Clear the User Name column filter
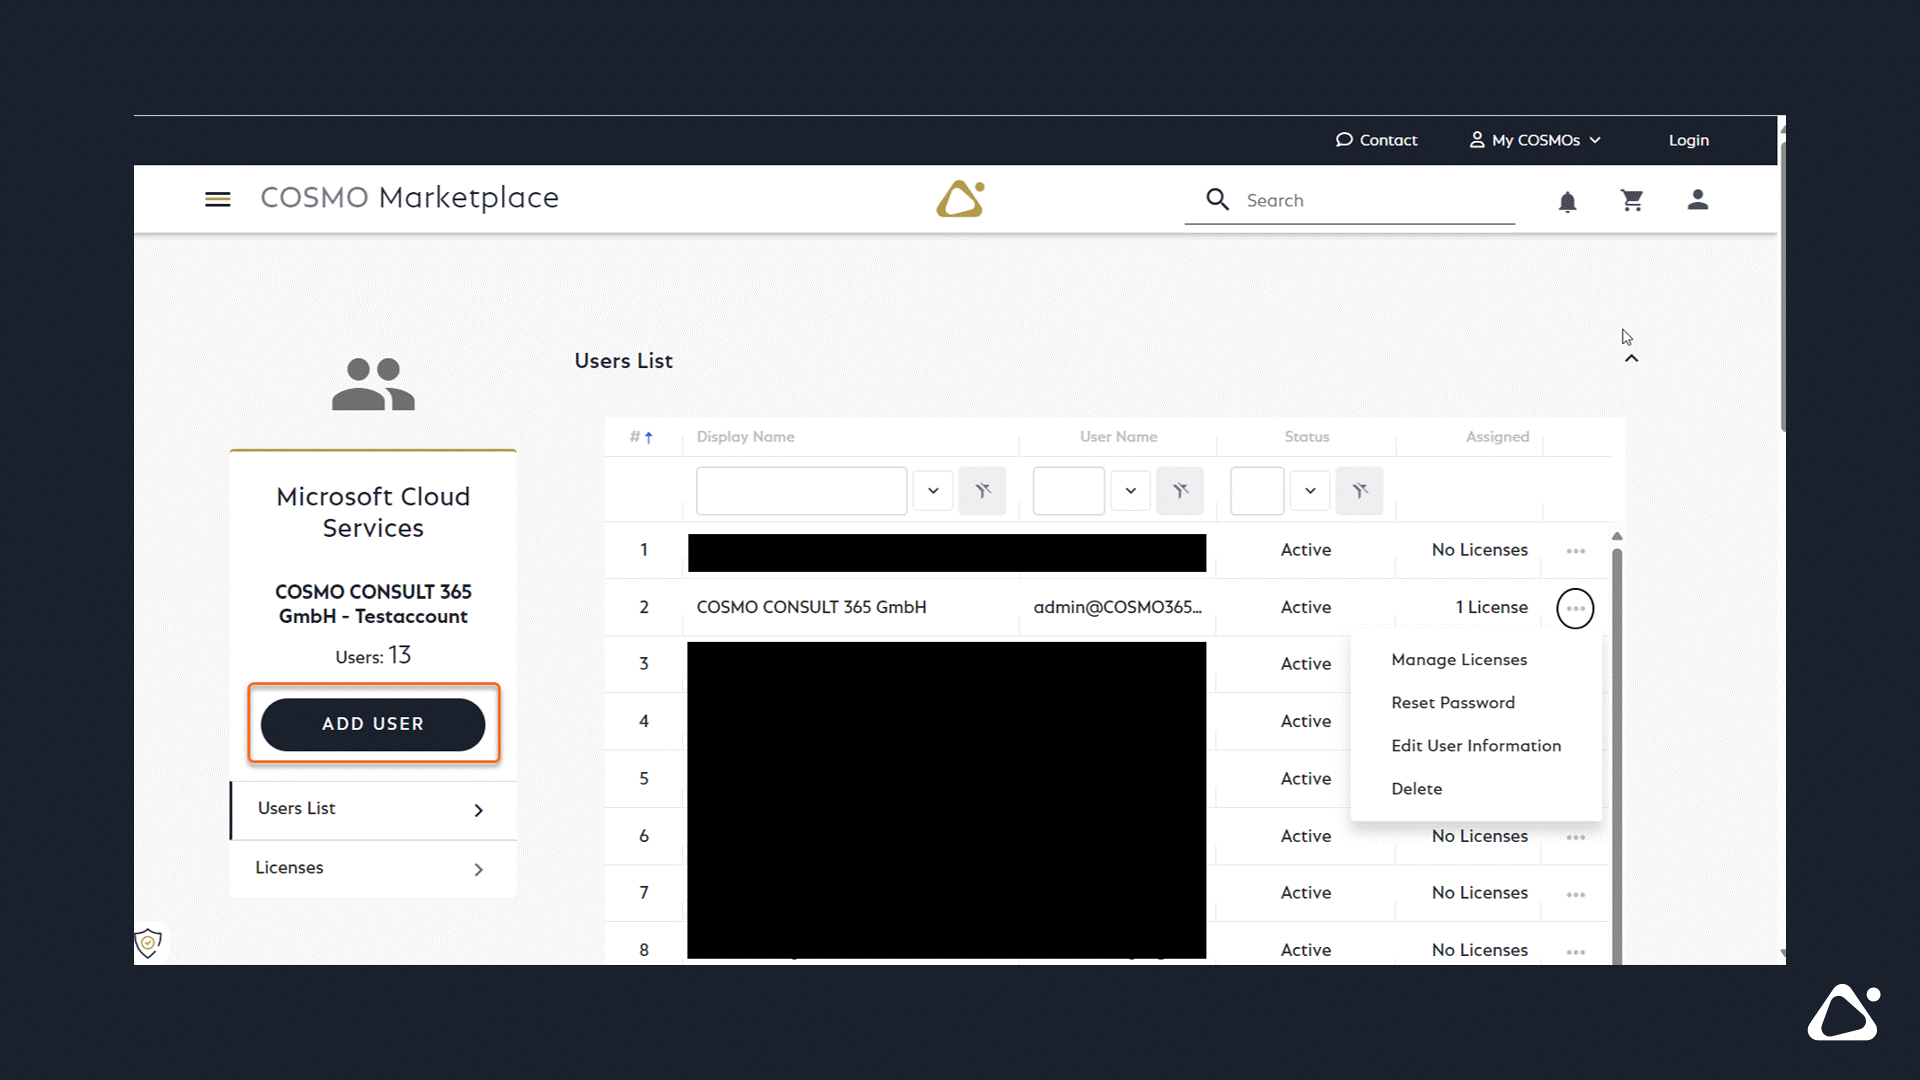 pyautogui.click(x=1180, y=491)
